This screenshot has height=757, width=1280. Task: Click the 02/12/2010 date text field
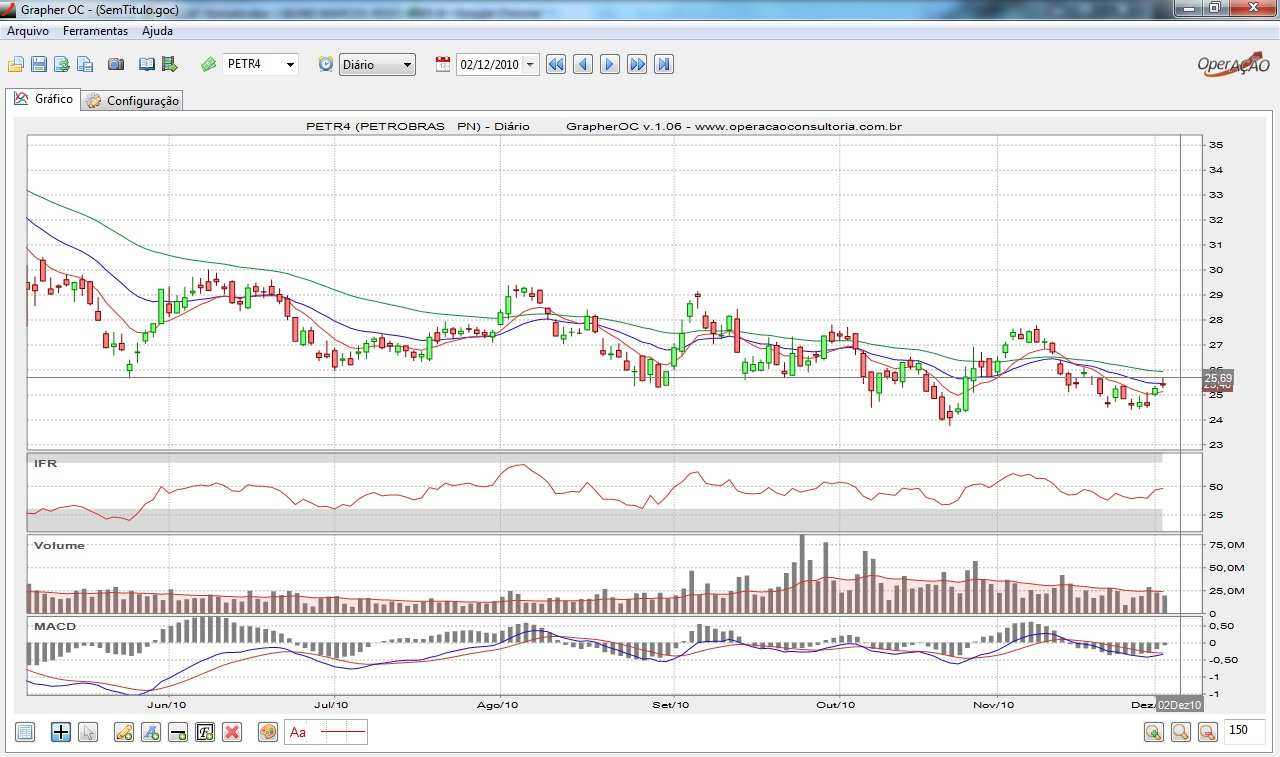(489, 64)
